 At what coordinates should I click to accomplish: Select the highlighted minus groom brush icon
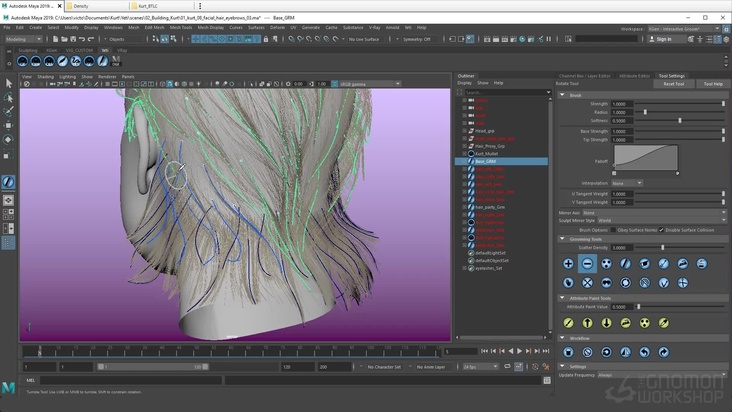pos(587,264)
